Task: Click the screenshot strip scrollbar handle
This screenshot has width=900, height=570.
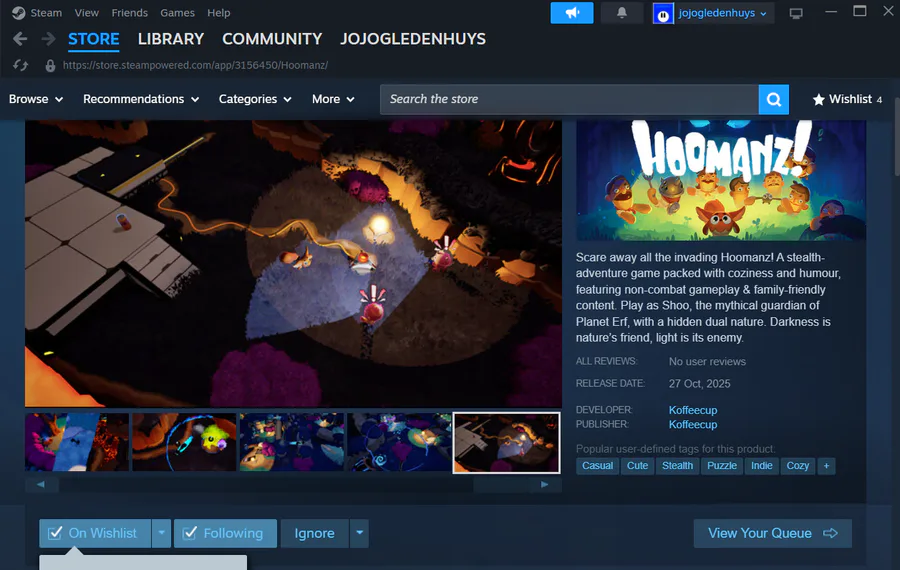Action: [500, 484]
